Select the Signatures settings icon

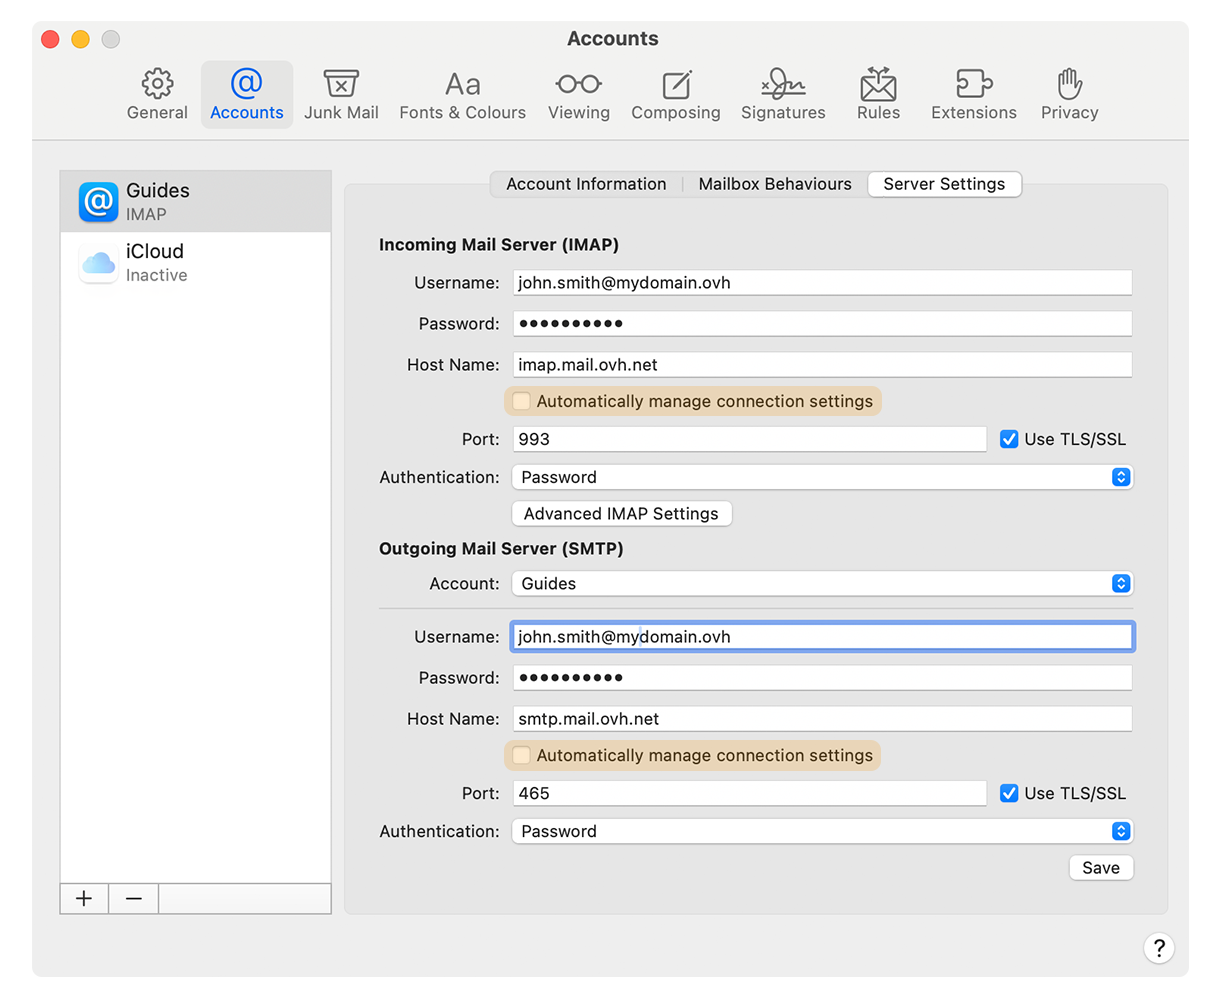(783, 94)
